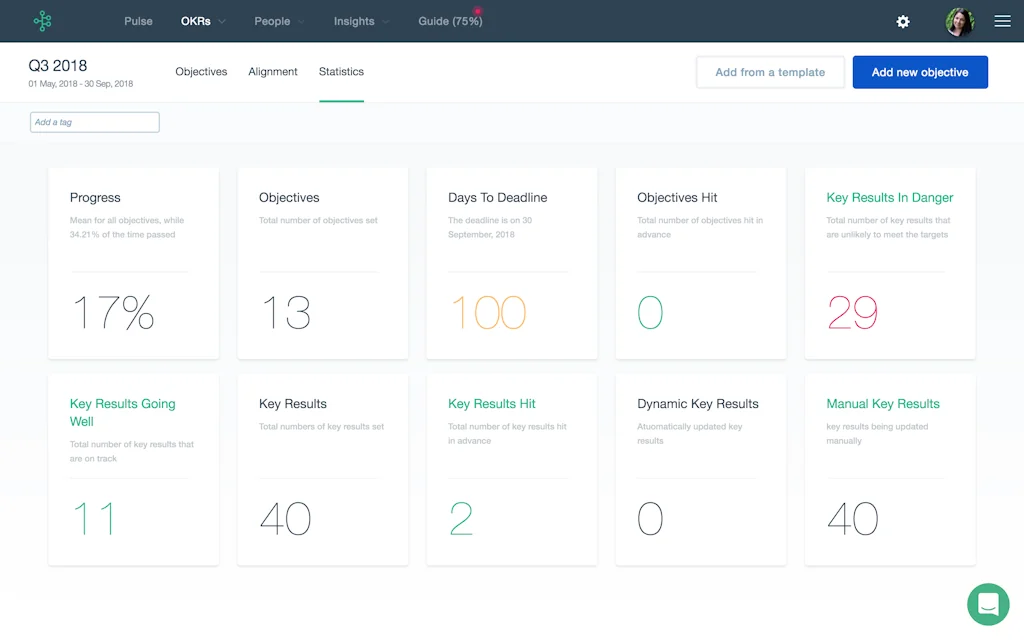Click the Key Results Going Well statistic
1024x640 pixels.
pyautogui.click(x=133, y=468)
